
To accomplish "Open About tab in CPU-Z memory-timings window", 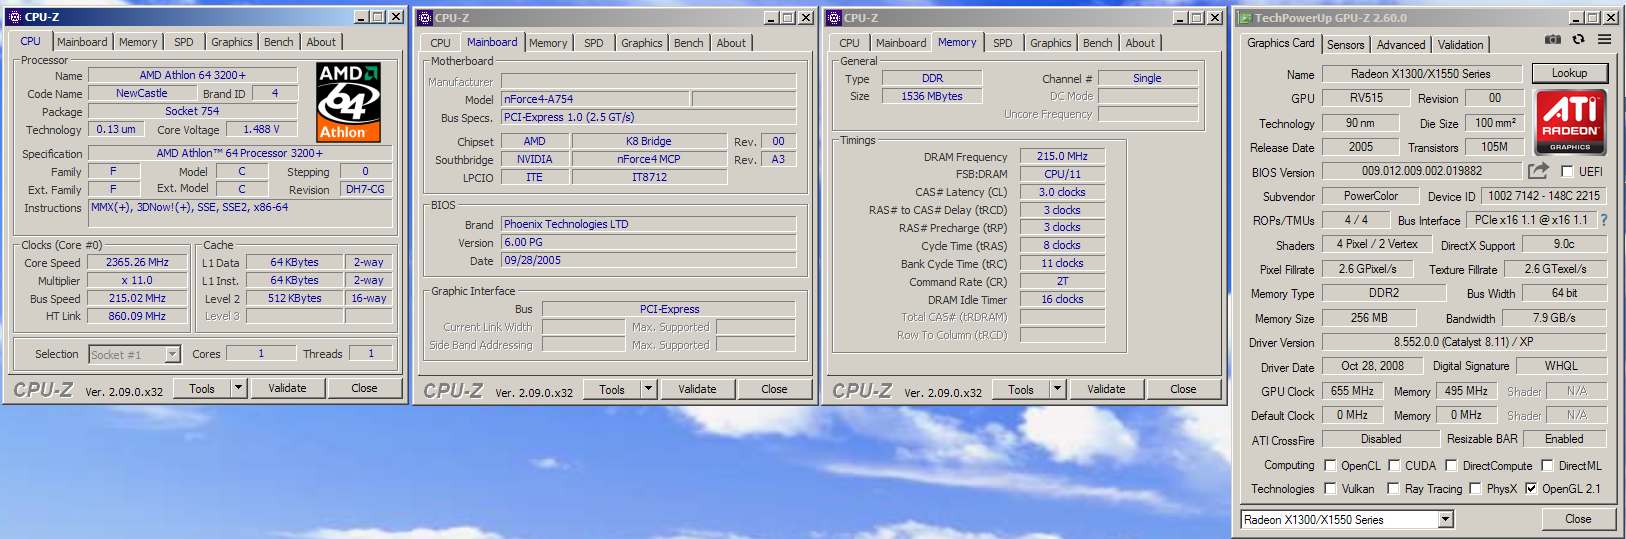I will click(1140, 43).
